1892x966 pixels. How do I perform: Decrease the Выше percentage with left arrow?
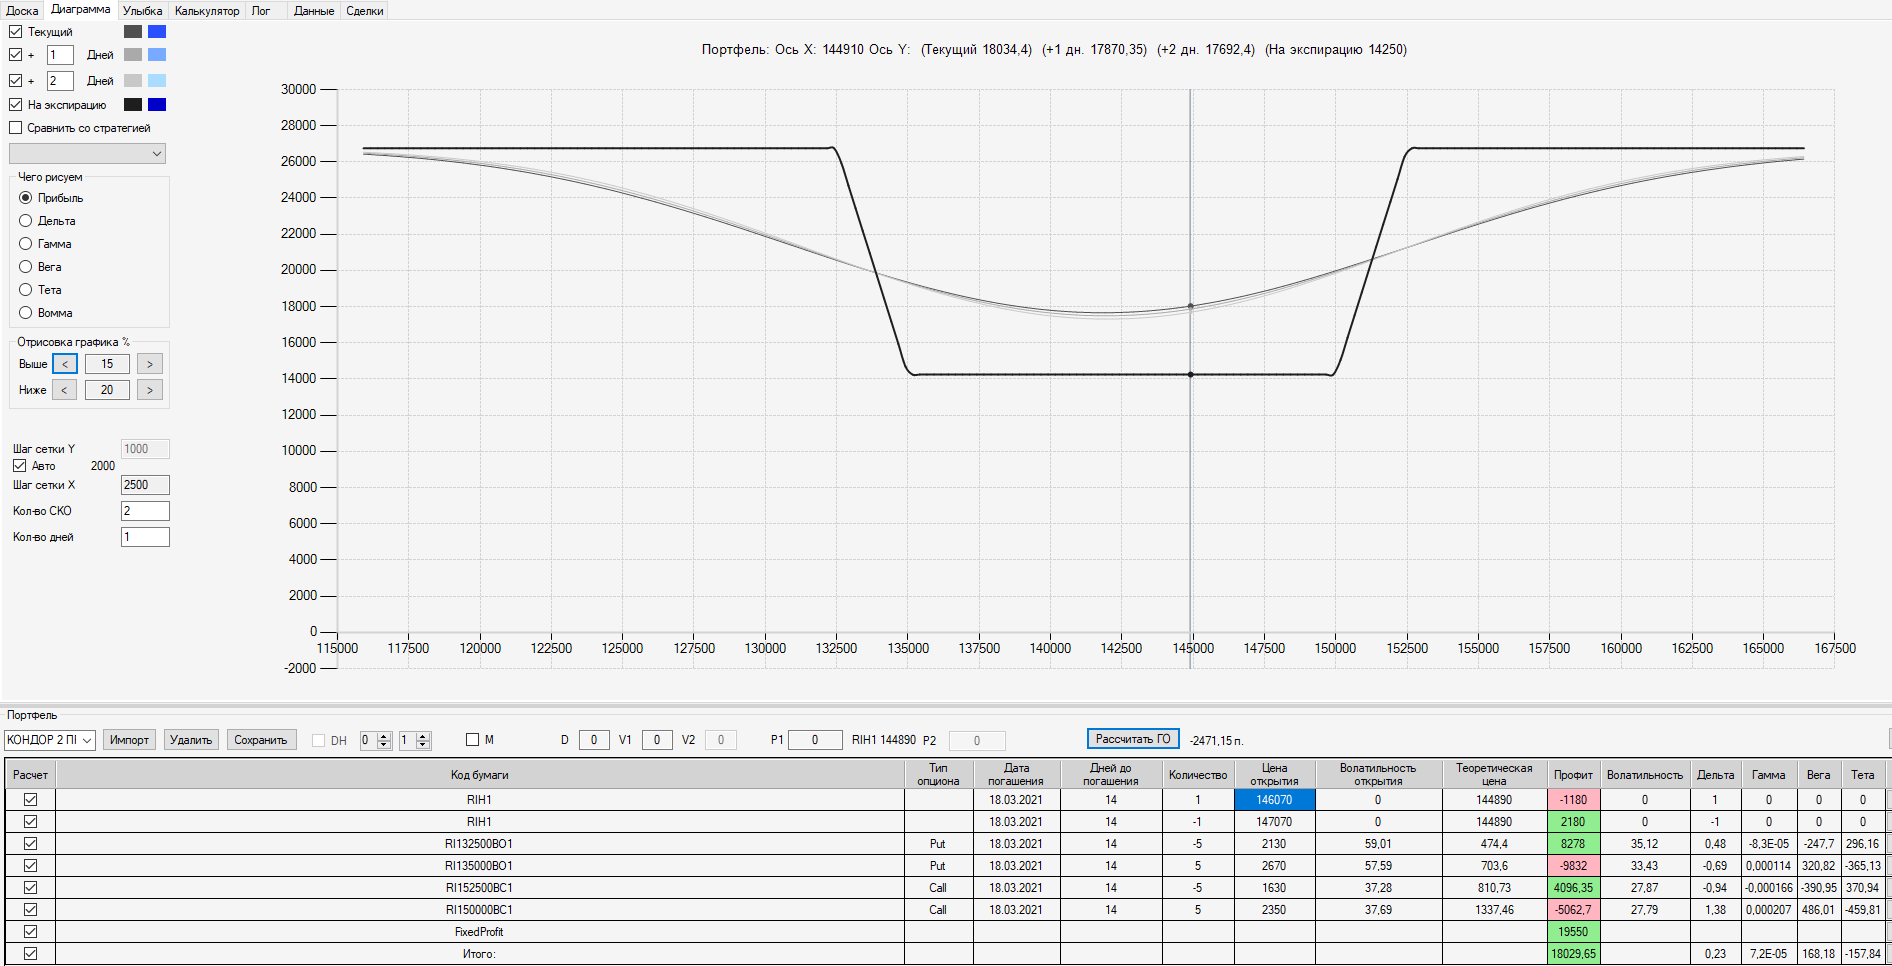[64, 364]
